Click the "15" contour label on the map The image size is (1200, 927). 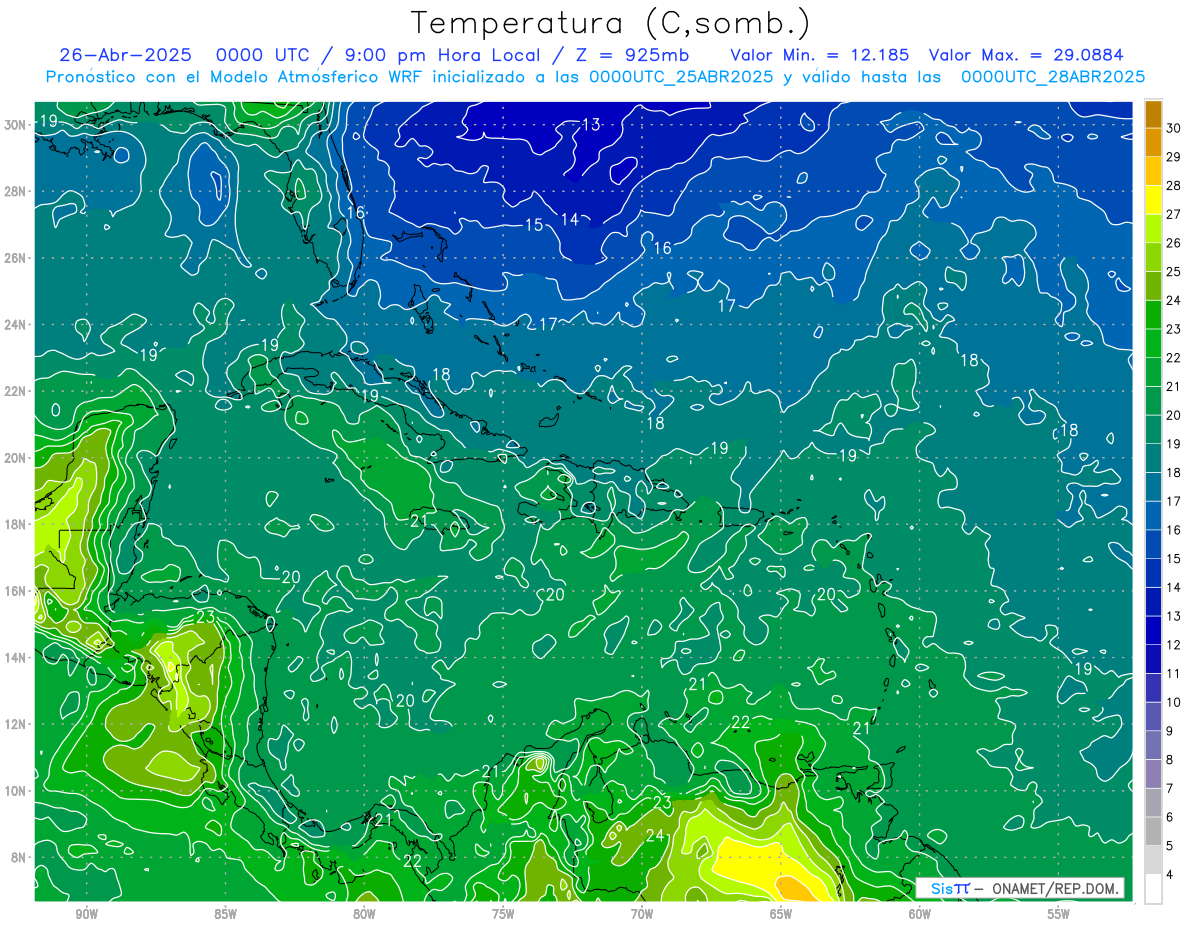[534, 225]
